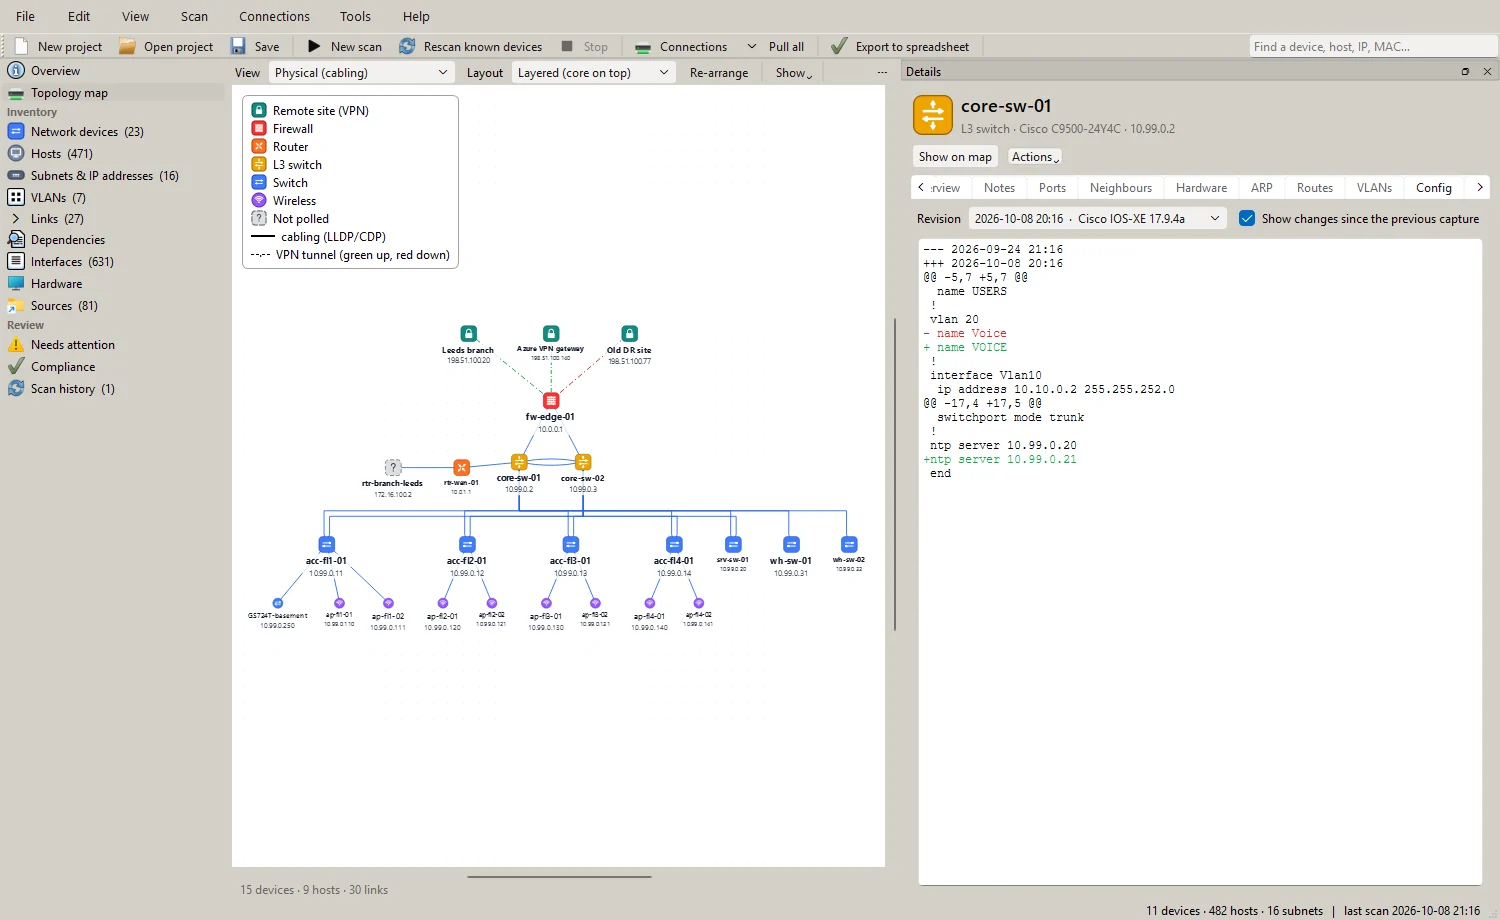
Task: Click the Details panel float/undock icon
Action: 1465,72
